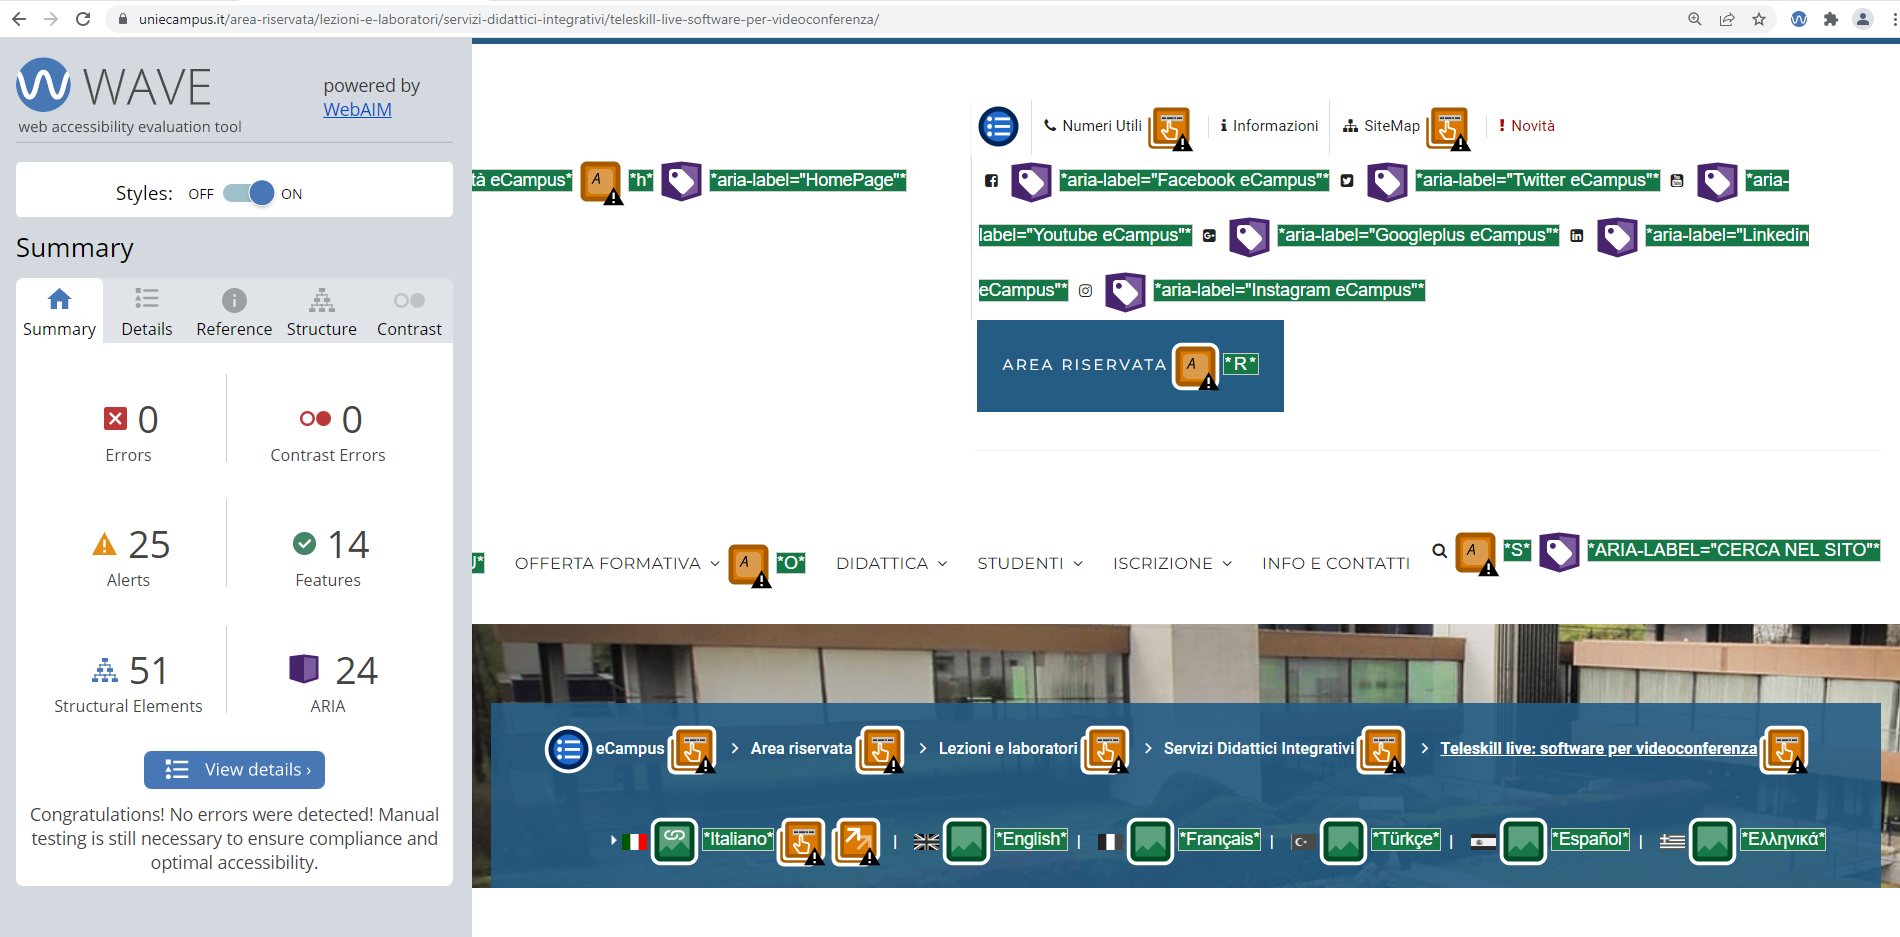Click the WAVE extension icon in browser toolbar
Viewport: 1900px width, 937px height.
pos(1799,19)
